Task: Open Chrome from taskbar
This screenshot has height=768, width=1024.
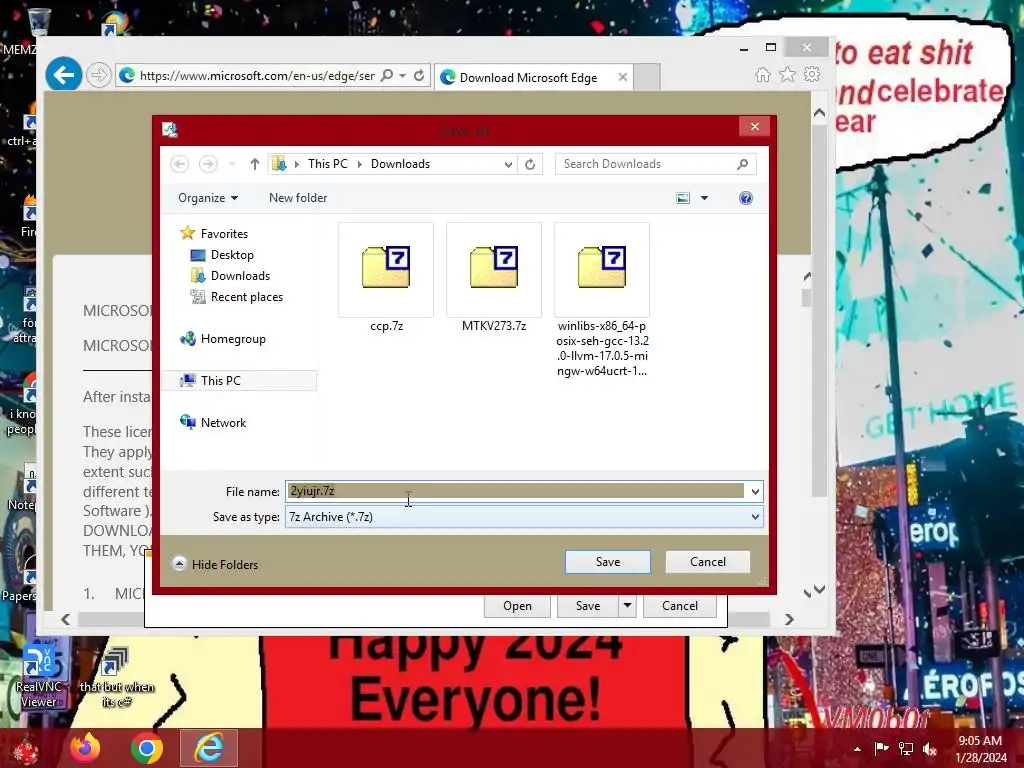Action: pyautogui.click(x=147, y=748)
